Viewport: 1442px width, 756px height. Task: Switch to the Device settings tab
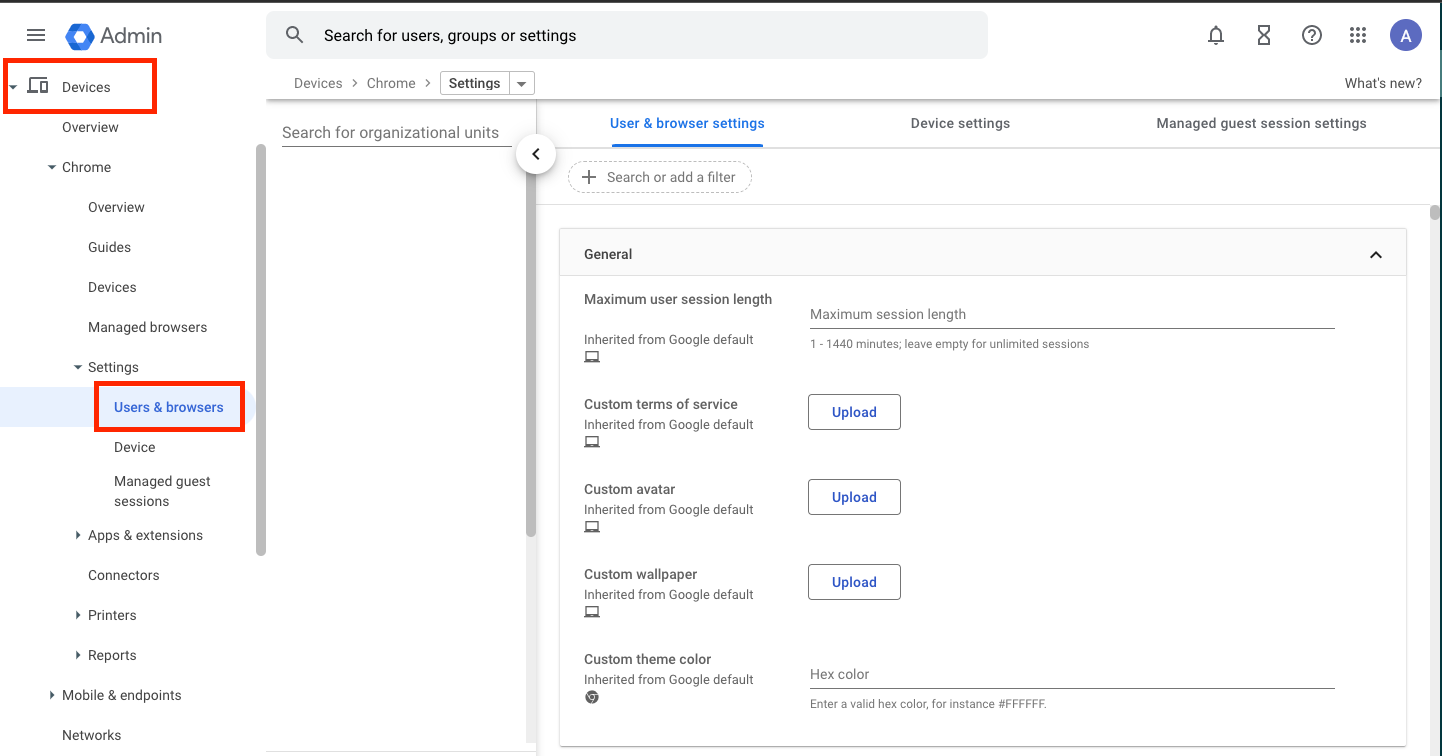coord(960,123)
